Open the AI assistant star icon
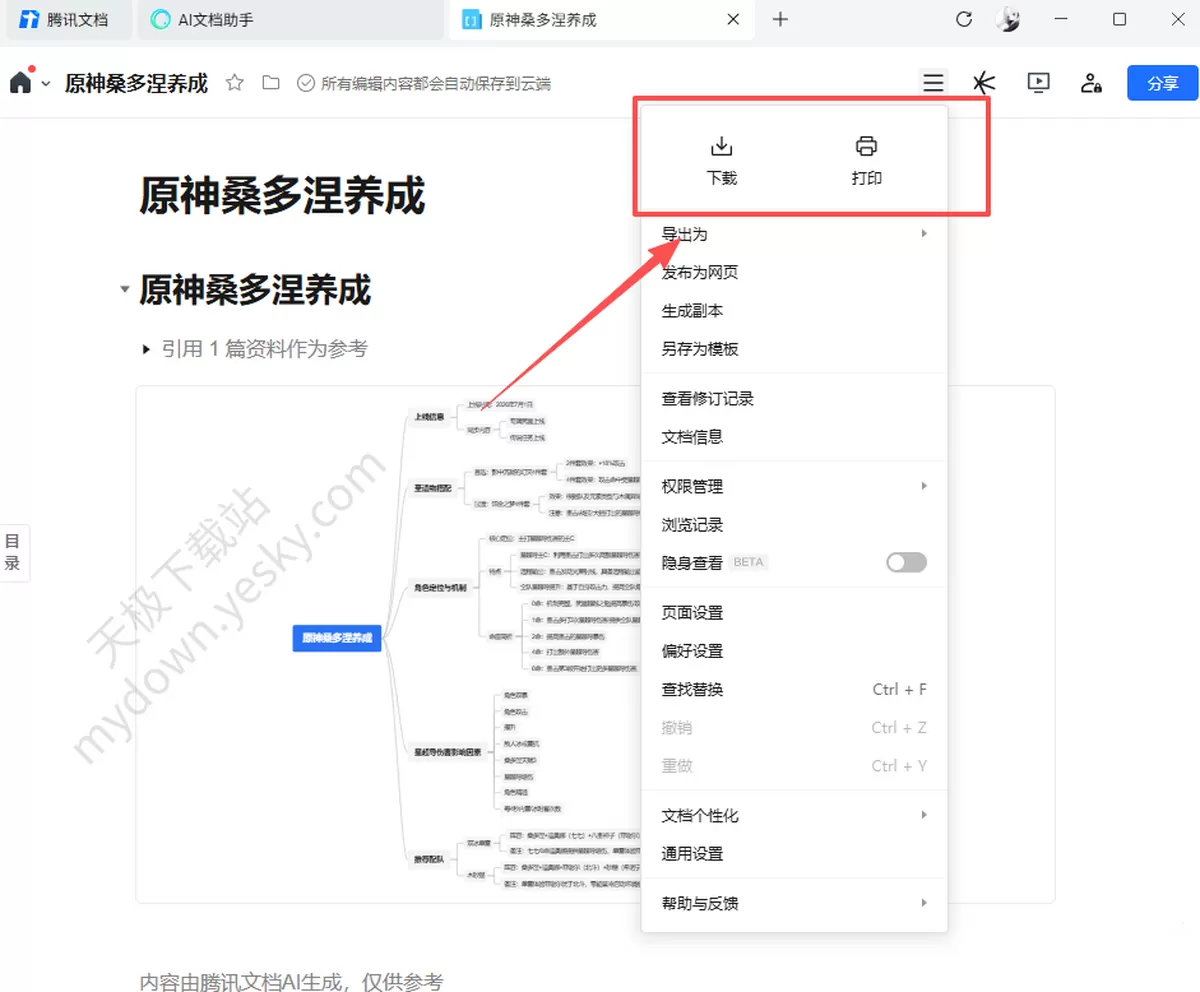Screen dimensions: 1200x992 coord(984,83)
